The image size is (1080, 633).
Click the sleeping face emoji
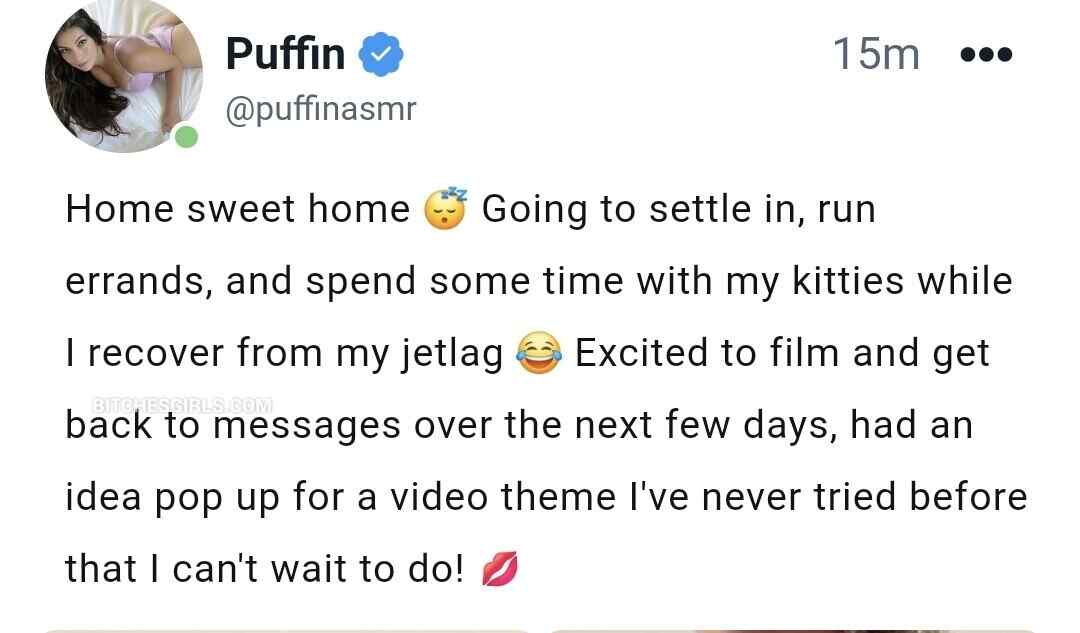click(x=446, y=209)
